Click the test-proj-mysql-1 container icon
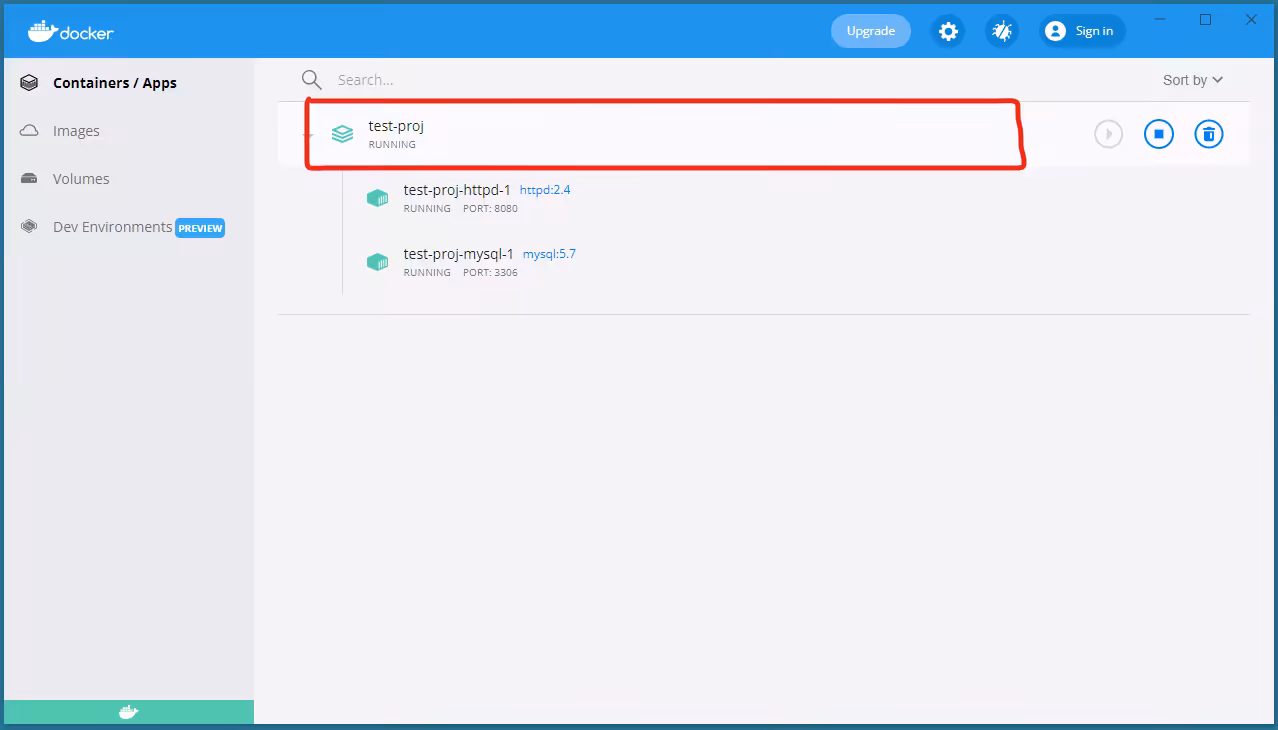 [x=377, y=262]
